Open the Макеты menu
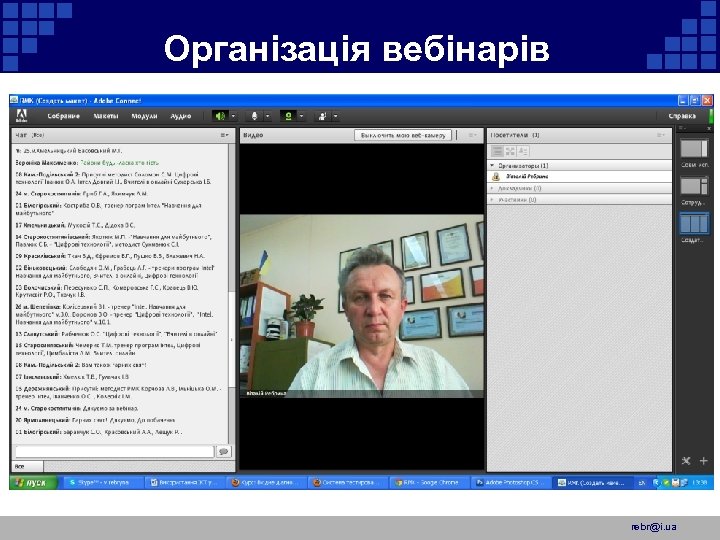Viewport: 720px width, 540px height. click(106, 116)
